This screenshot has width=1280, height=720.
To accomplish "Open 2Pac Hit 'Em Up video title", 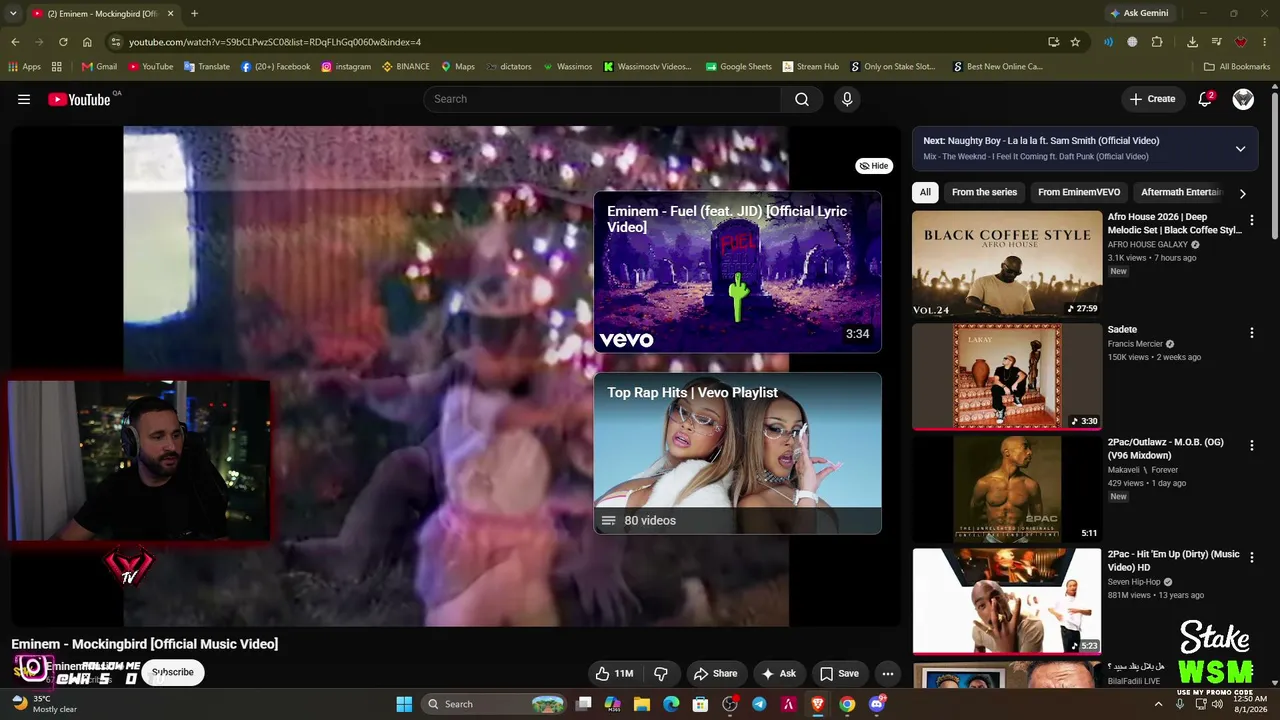I will pyautogui.click(x=1173, y=561).
